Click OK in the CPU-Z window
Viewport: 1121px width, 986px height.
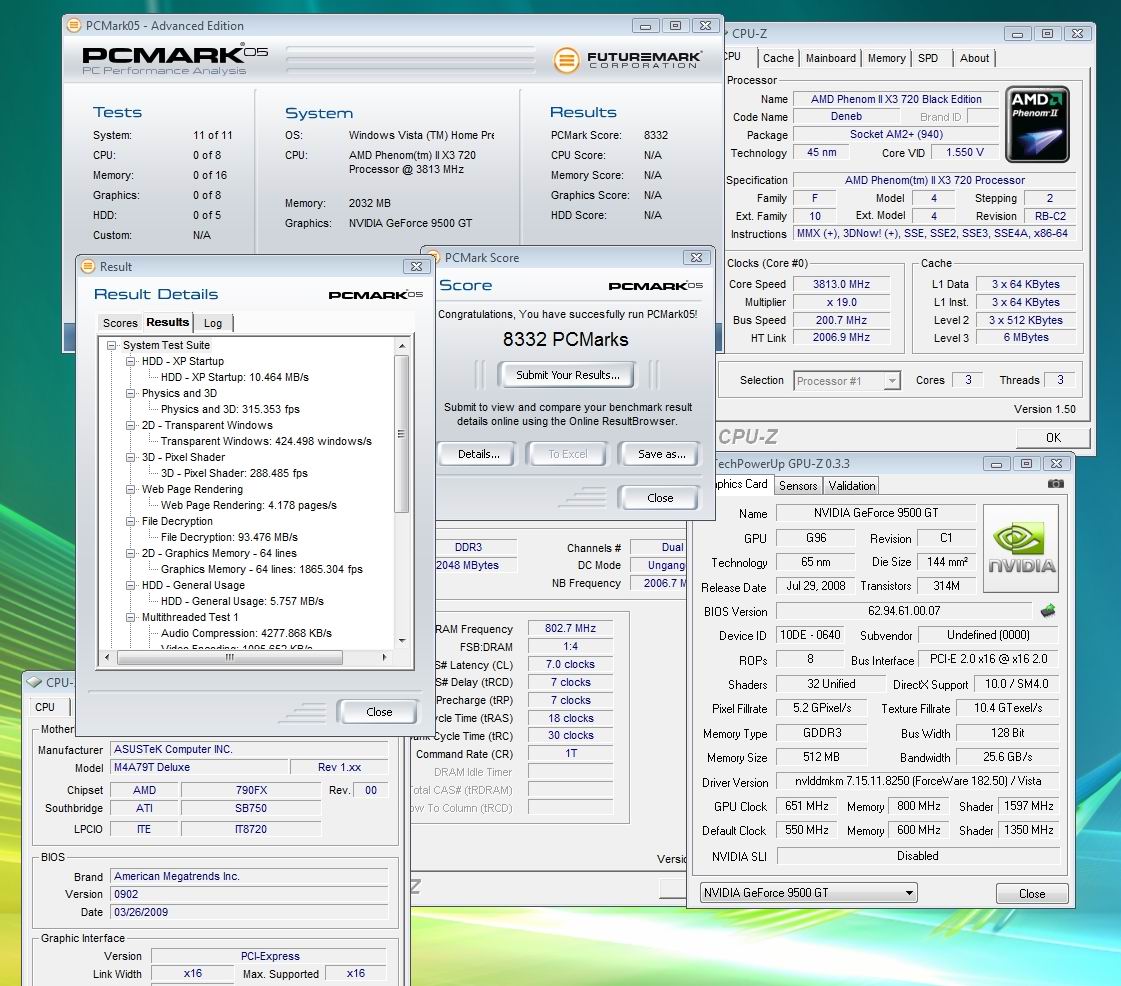pyautogui.click(x=1053, y=437)
